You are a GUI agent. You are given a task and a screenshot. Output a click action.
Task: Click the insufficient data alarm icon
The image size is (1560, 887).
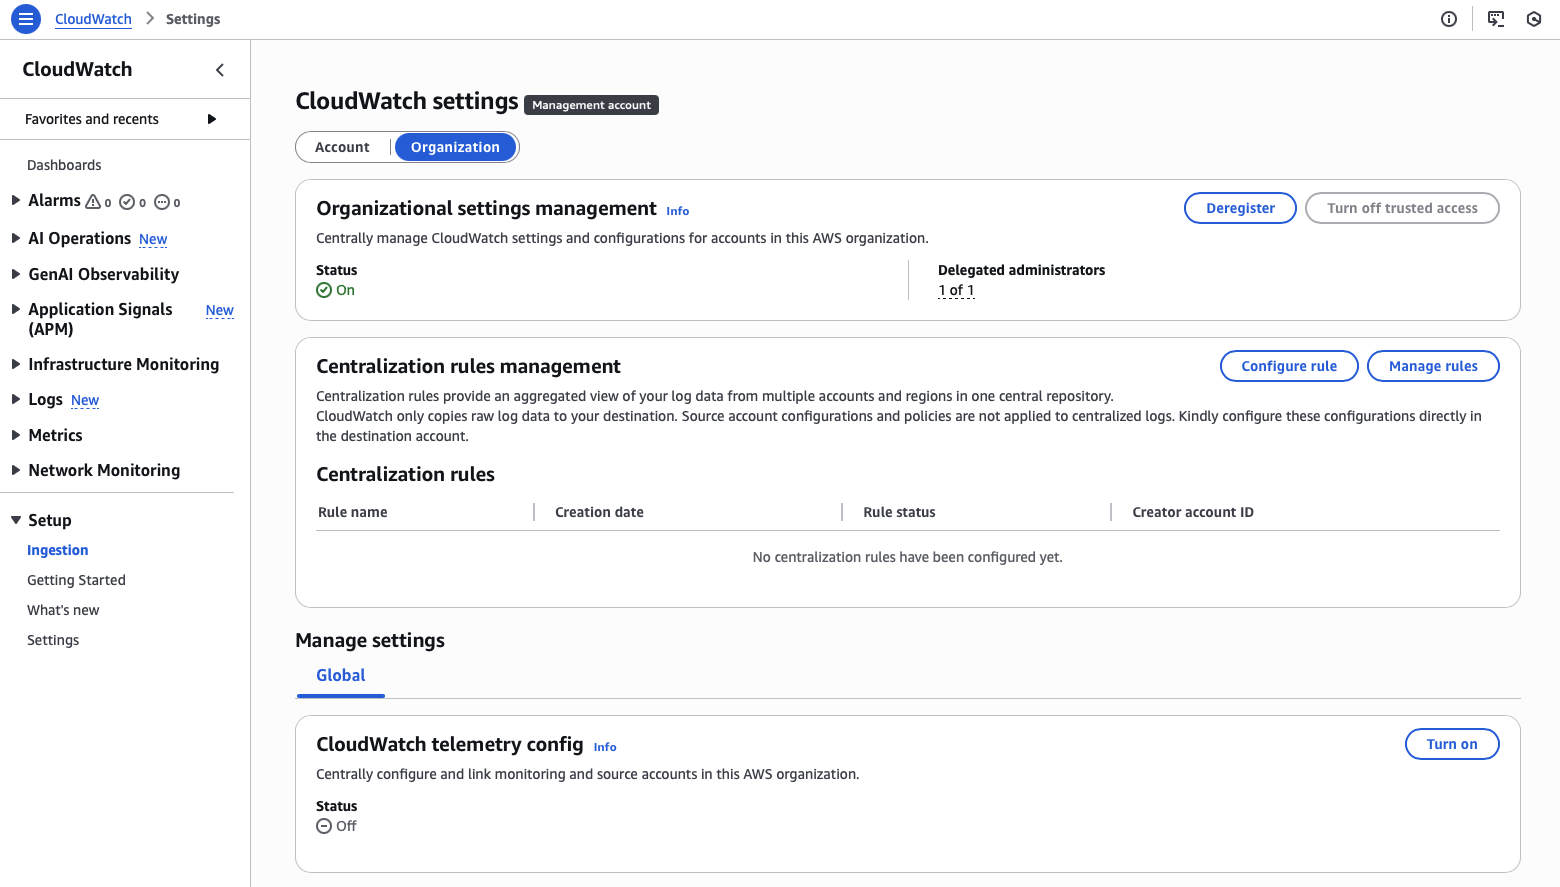tap(162, 202)
